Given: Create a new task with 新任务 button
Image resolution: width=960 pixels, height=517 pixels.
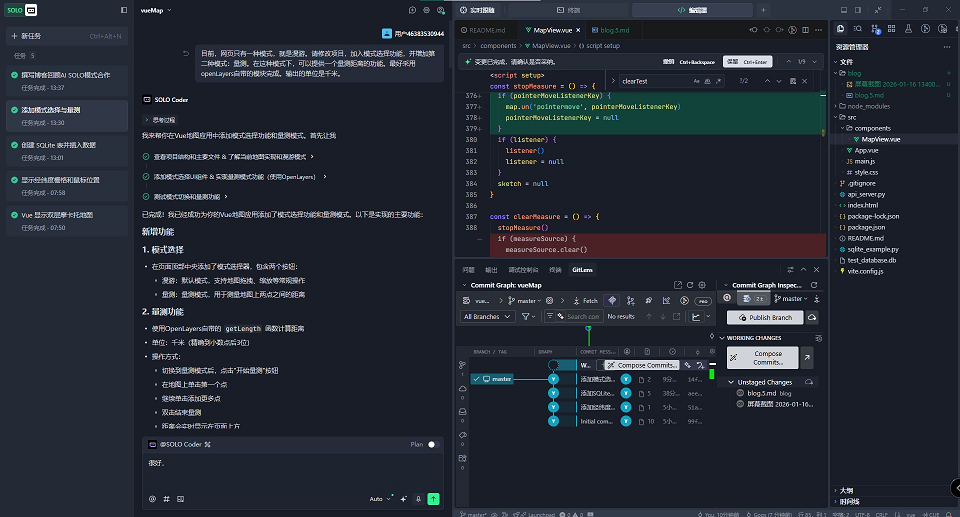Looking at the screenshot, I should coord(67,36).
